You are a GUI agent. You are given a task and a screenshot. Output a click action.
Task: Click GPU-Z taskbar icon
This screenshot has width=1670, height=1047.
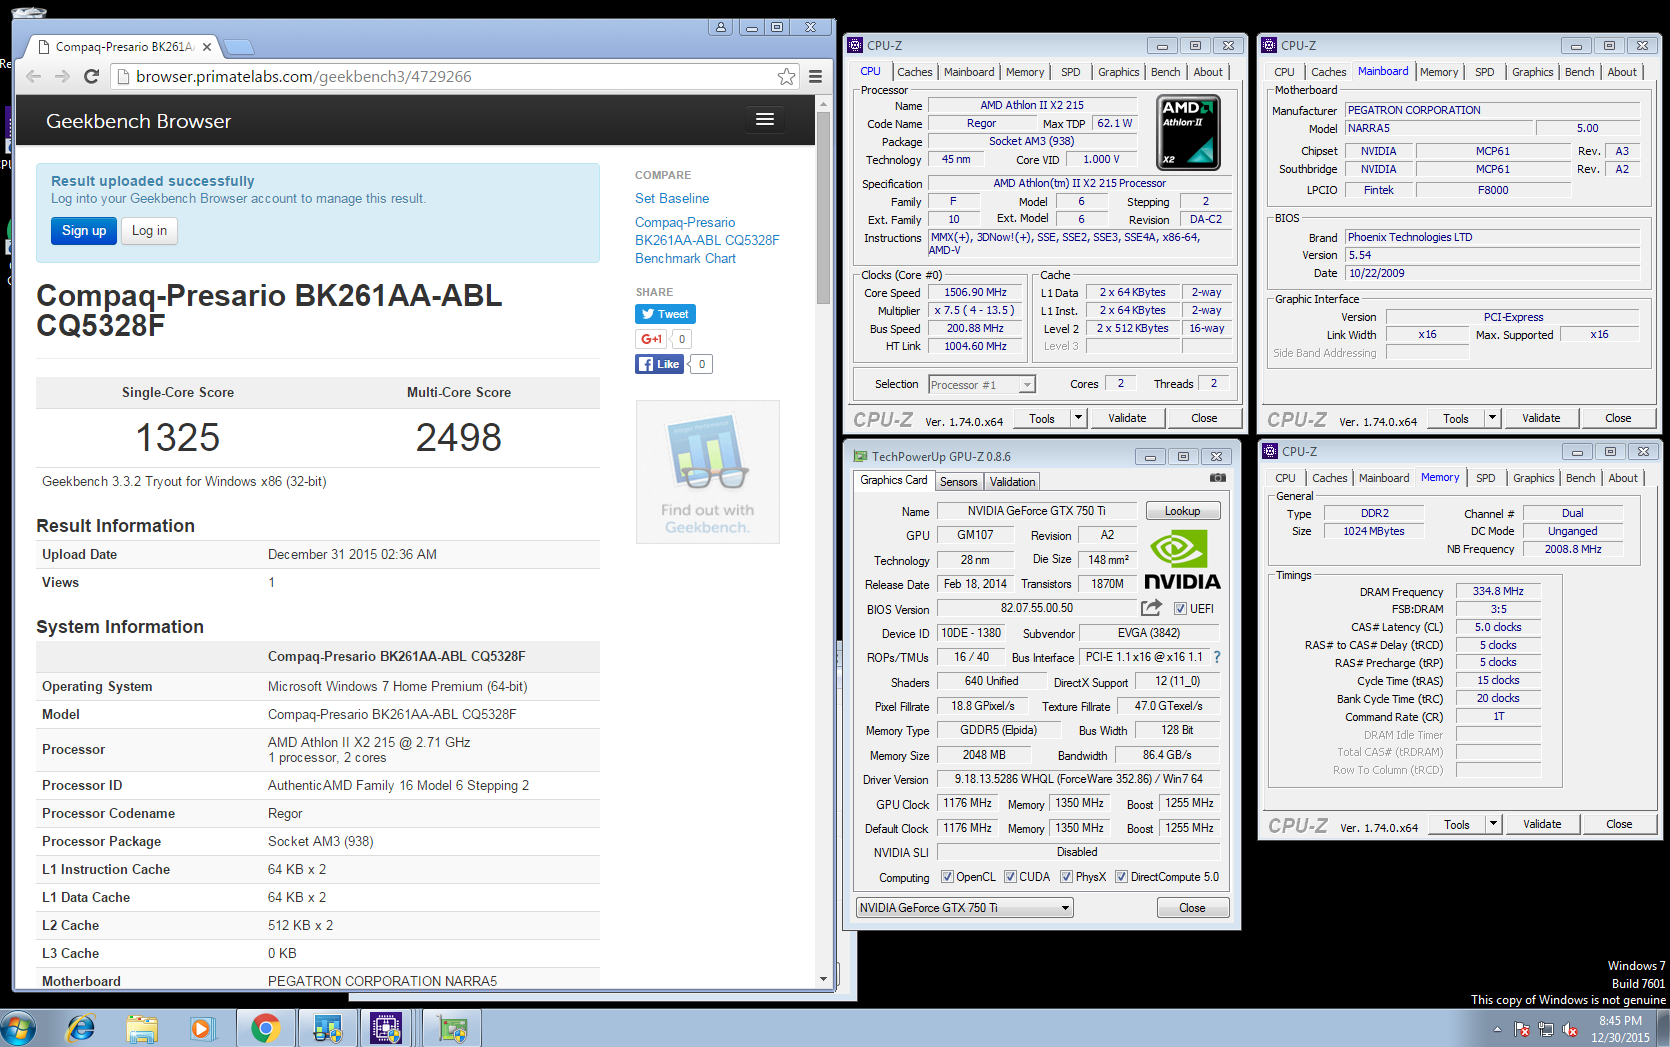click(452, 1028)
